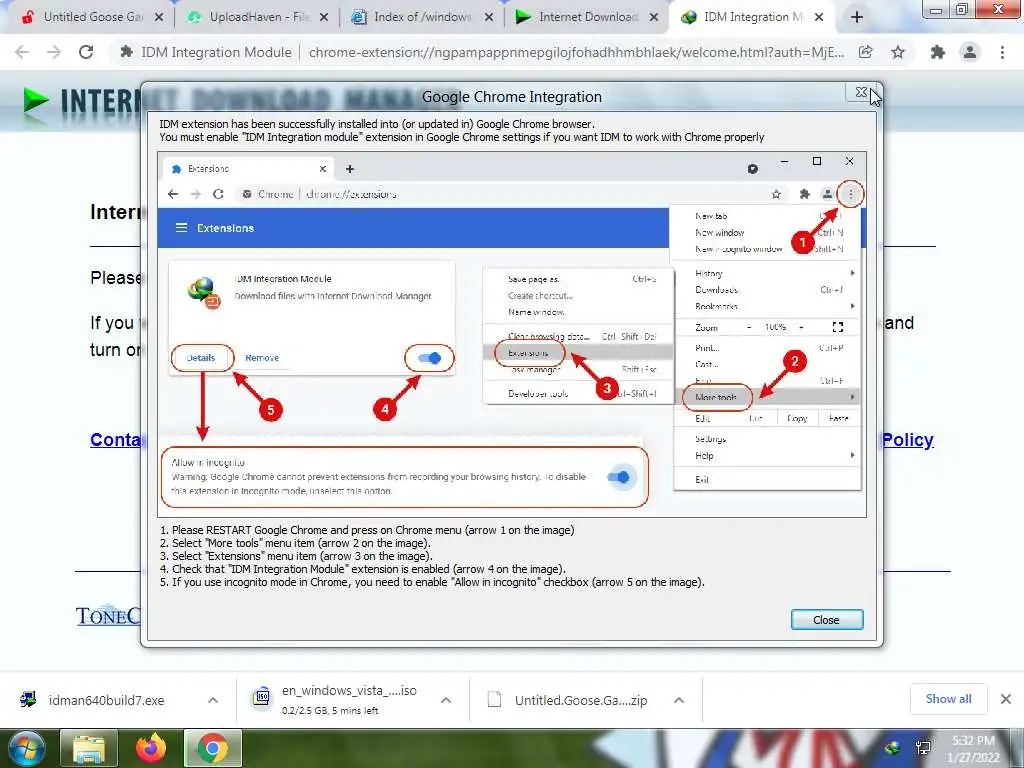Close the downloads bar
1024x768 pixels.
click(x=1006, y=699)
